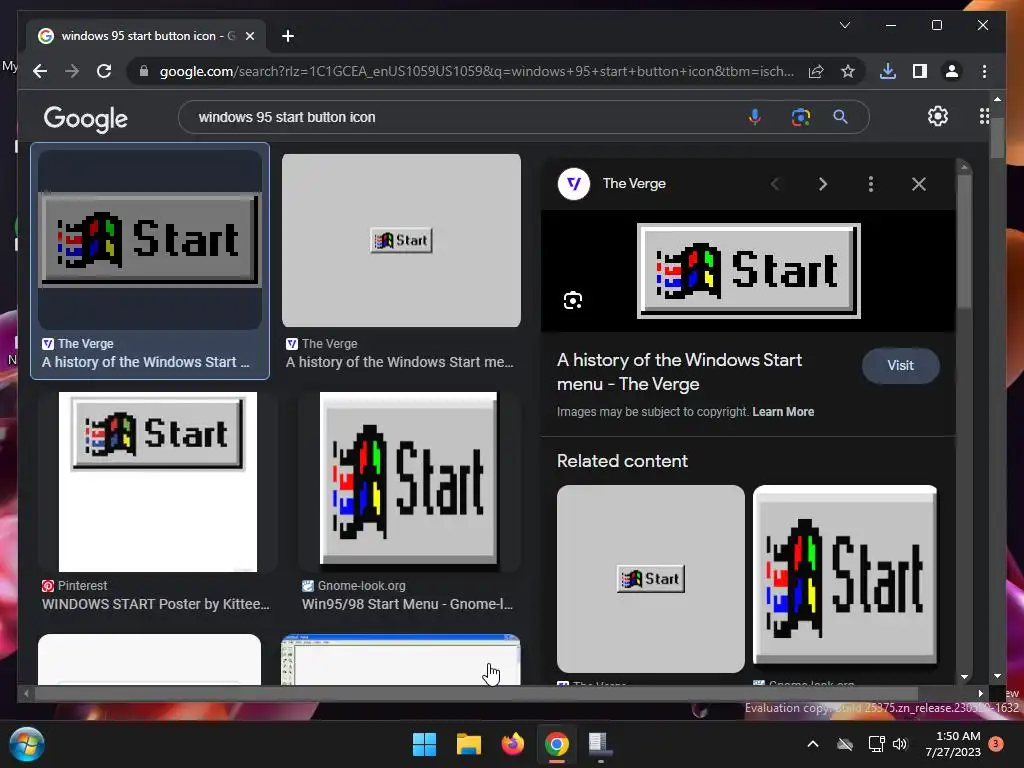Select first Verge Start button result thumbnail

[150, 240]
